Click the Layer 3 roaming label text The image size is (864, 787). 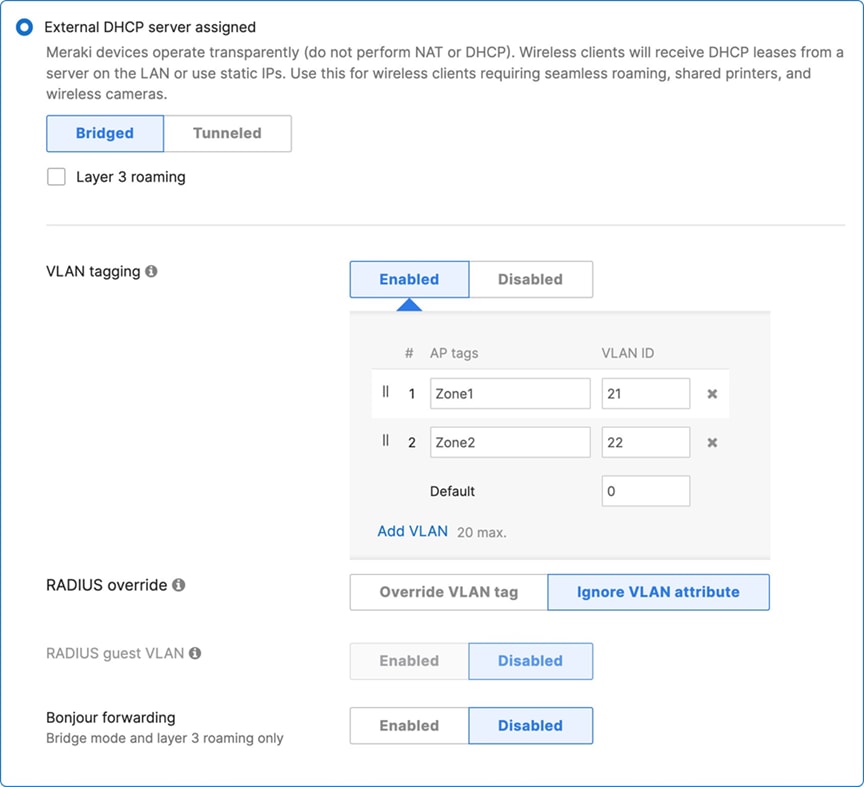131,177
